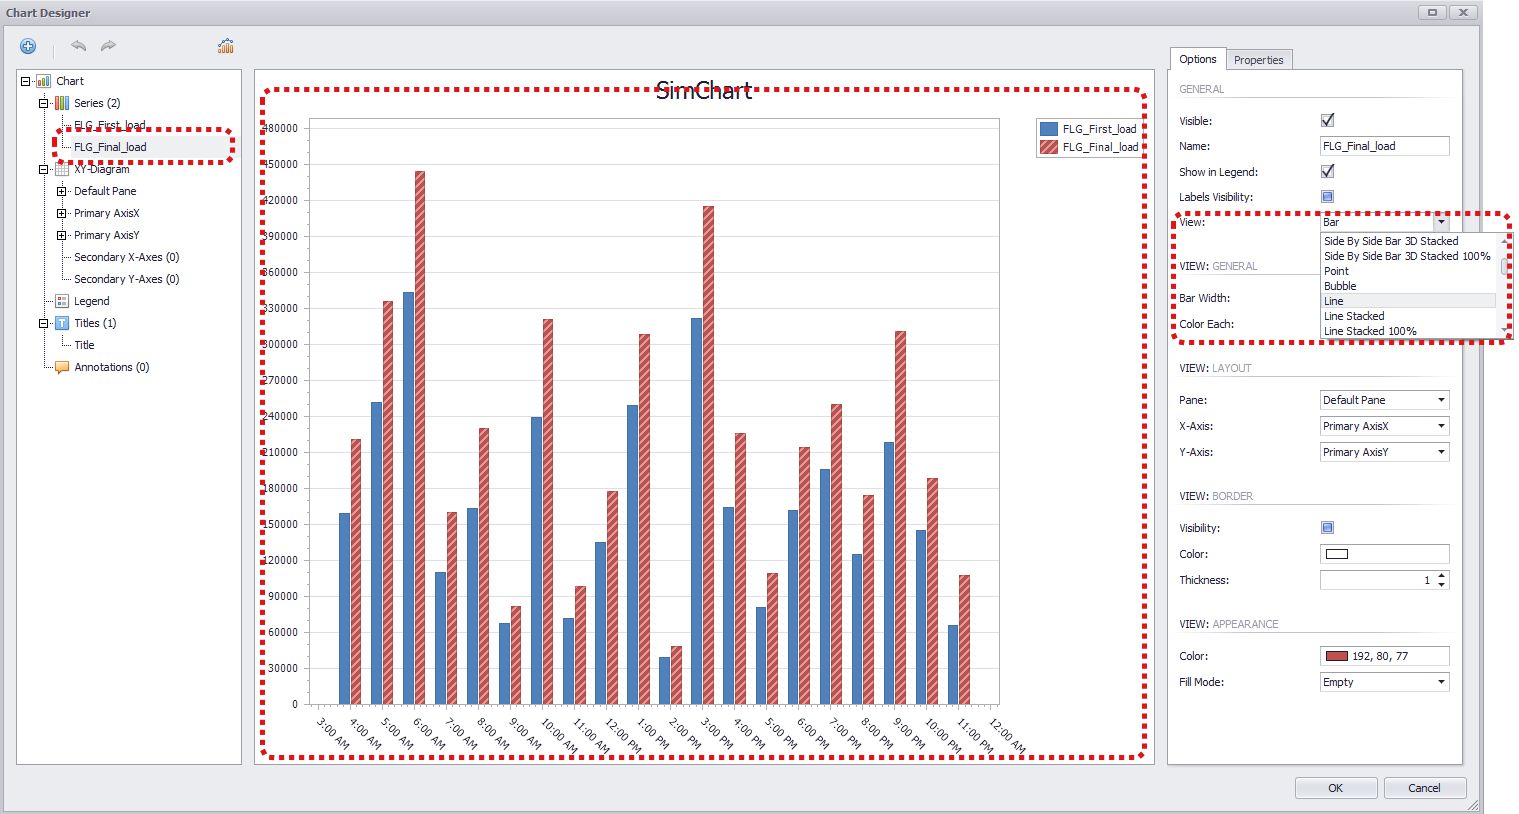
Task: Click the Name input field
Action: [x=1384, y=146]
